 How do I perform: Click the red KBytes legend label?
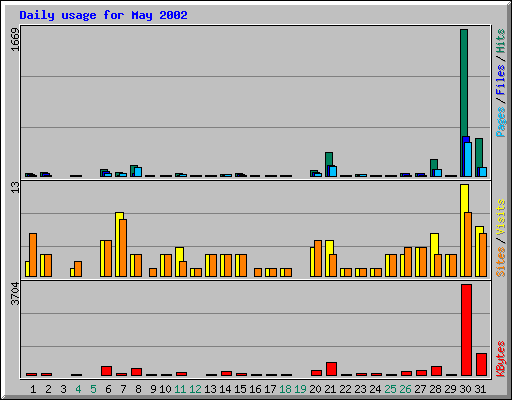tap(501, 359)
